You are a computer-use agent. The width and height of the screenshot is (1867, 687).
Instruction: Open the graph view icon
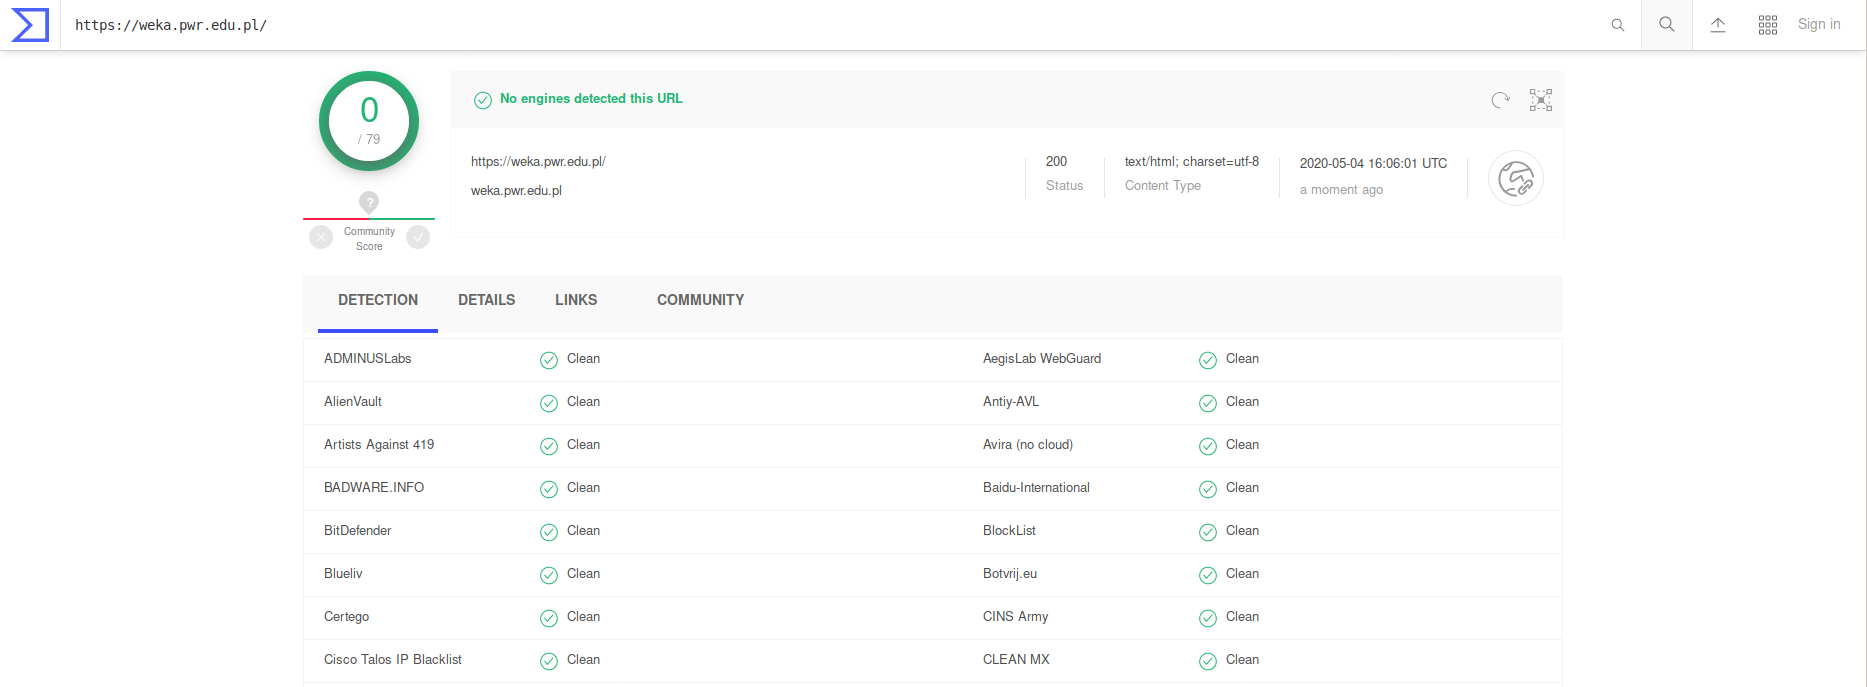[x=1540, y=100]
